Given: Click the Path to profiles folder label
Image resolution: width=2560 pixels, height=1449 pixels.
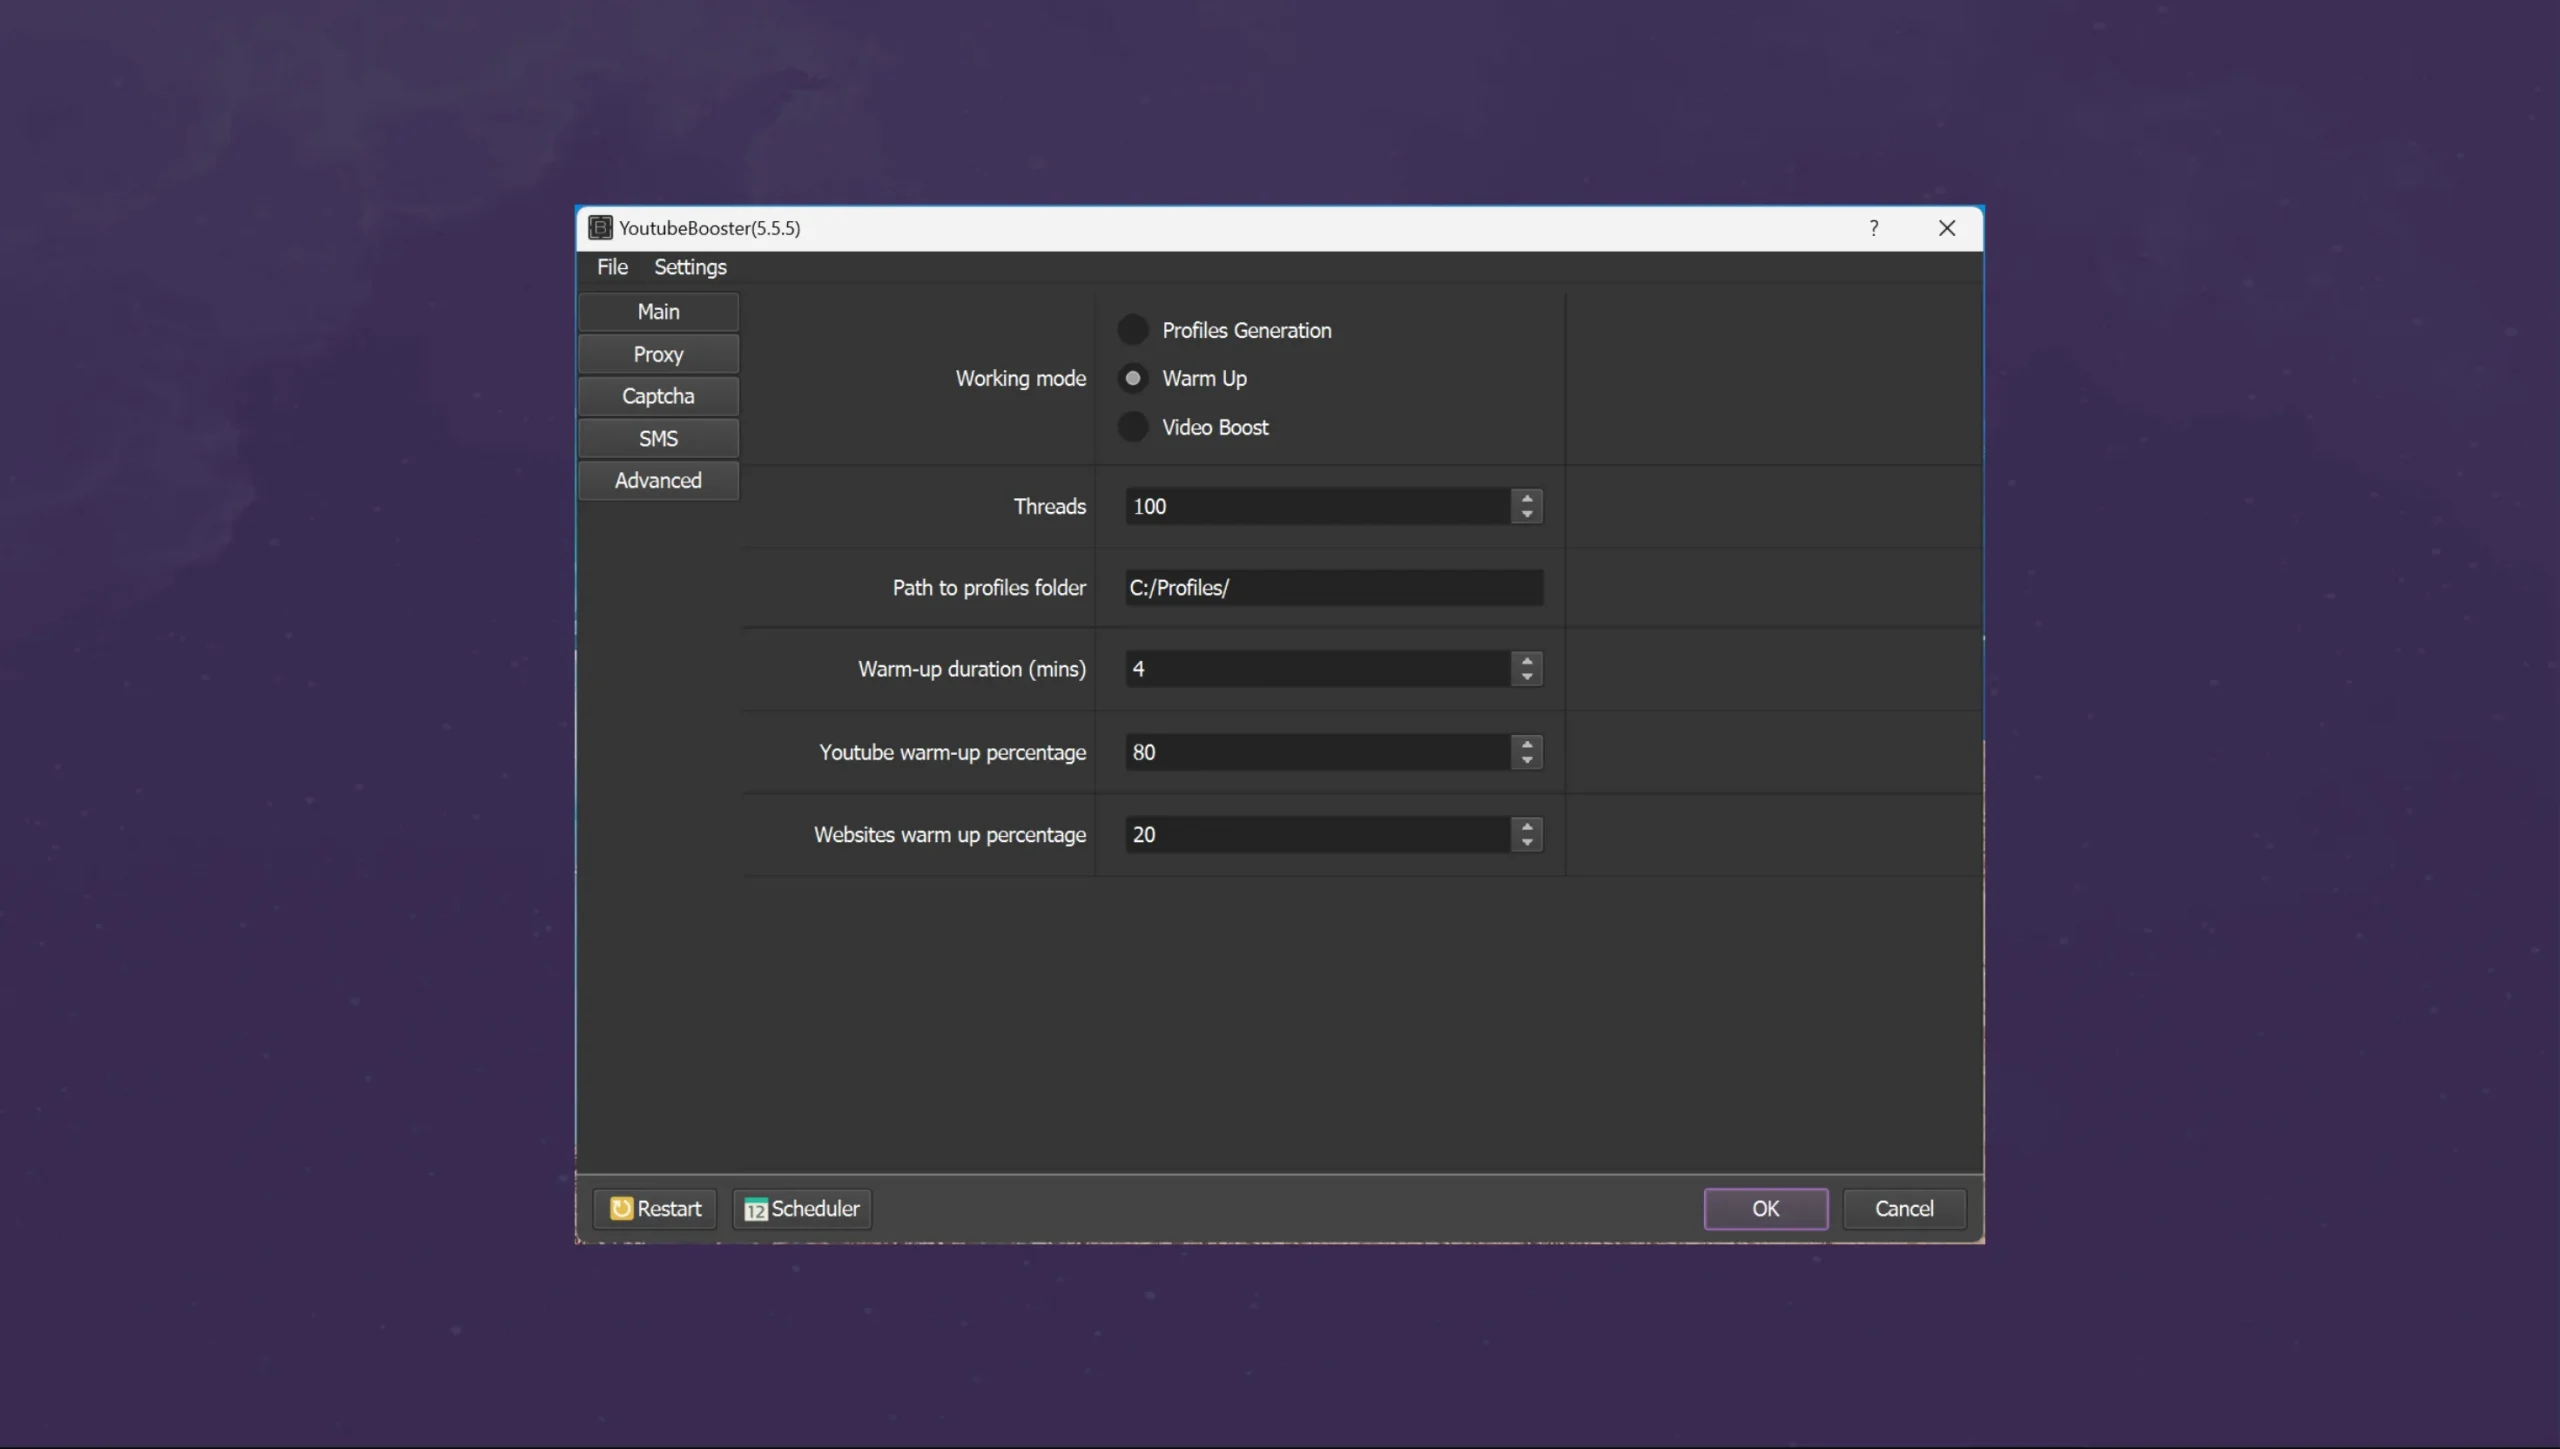Looking at the screenshot, I should click(x=988, y=588).
